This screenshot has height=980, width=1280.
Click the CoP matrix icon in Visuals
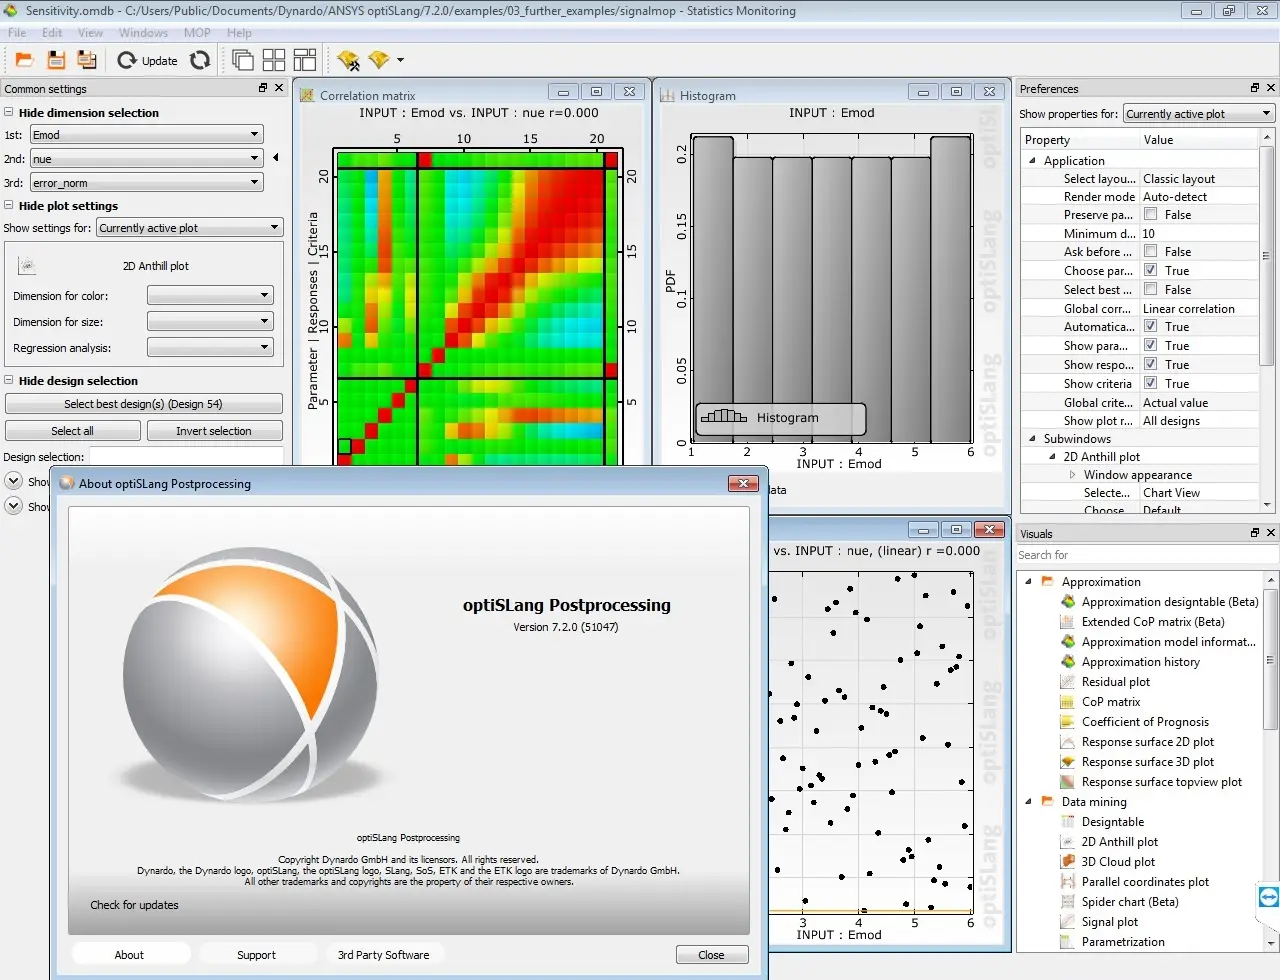pos(1068,702)
